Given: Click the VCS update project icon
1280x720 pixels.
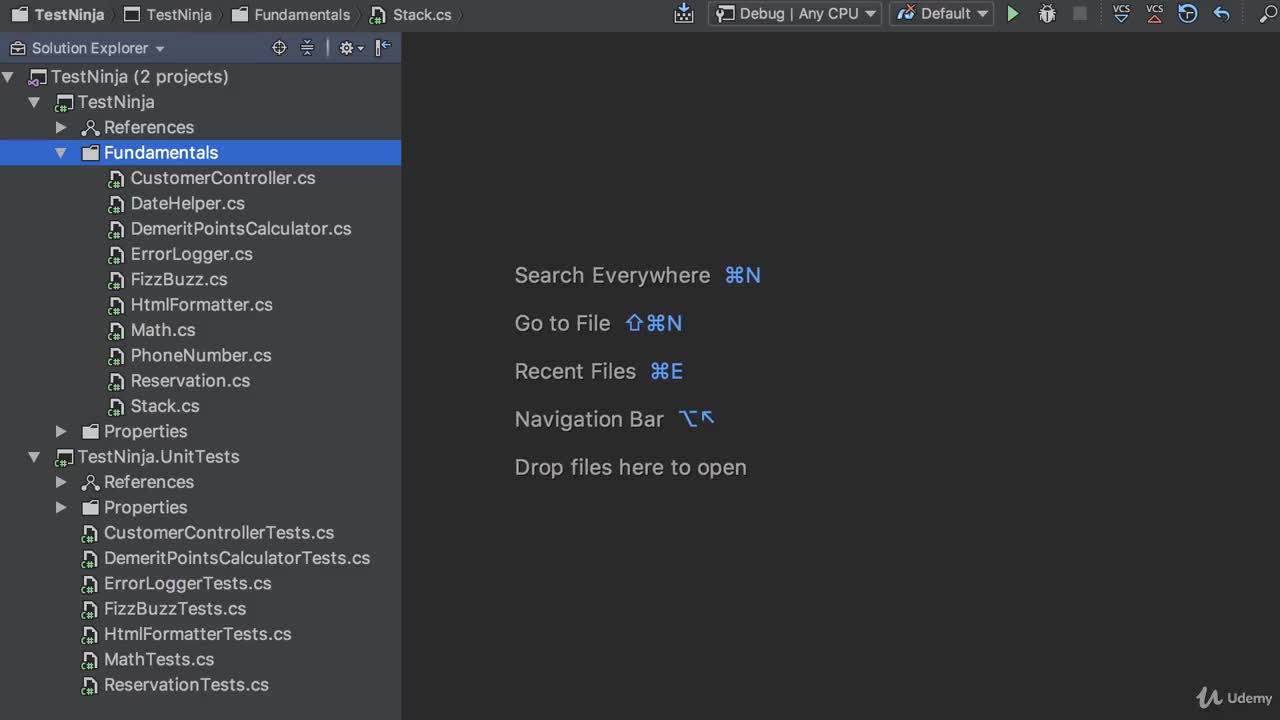Looking at the screenshot, I should [1122, 14].
